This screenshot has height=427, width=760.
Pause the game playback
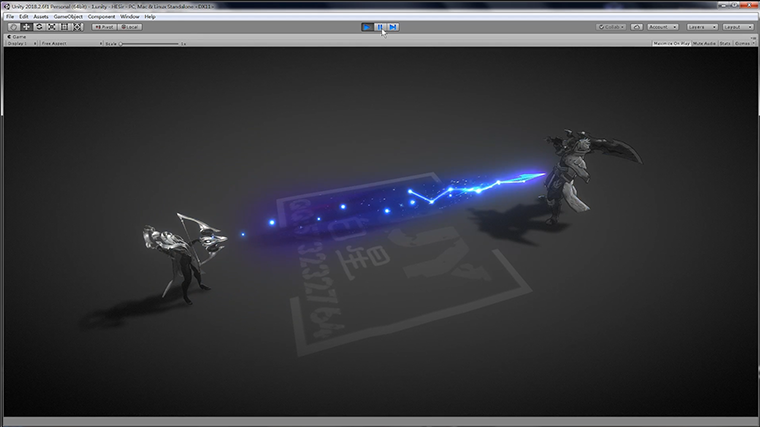tap(380, 27)
